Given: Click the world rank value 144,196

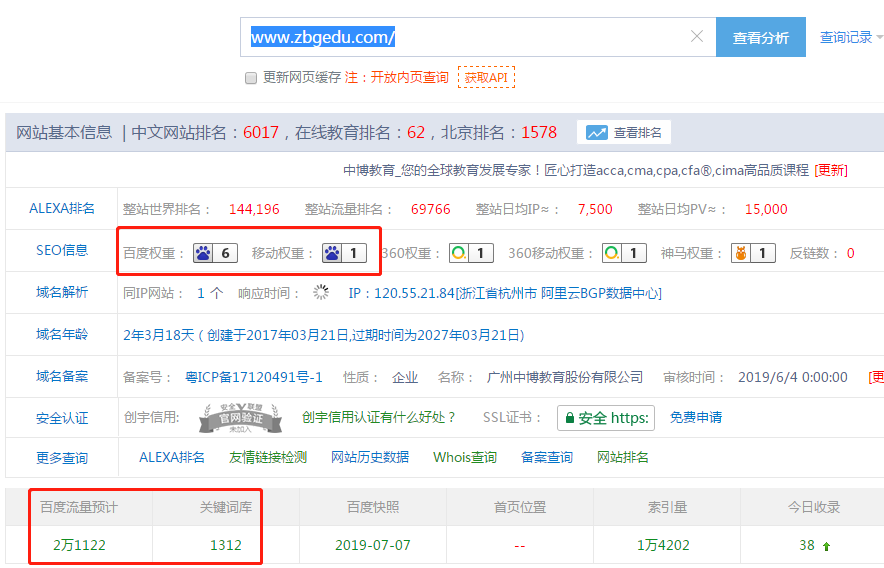Looking at the screenshot, I should click(254, 209).
